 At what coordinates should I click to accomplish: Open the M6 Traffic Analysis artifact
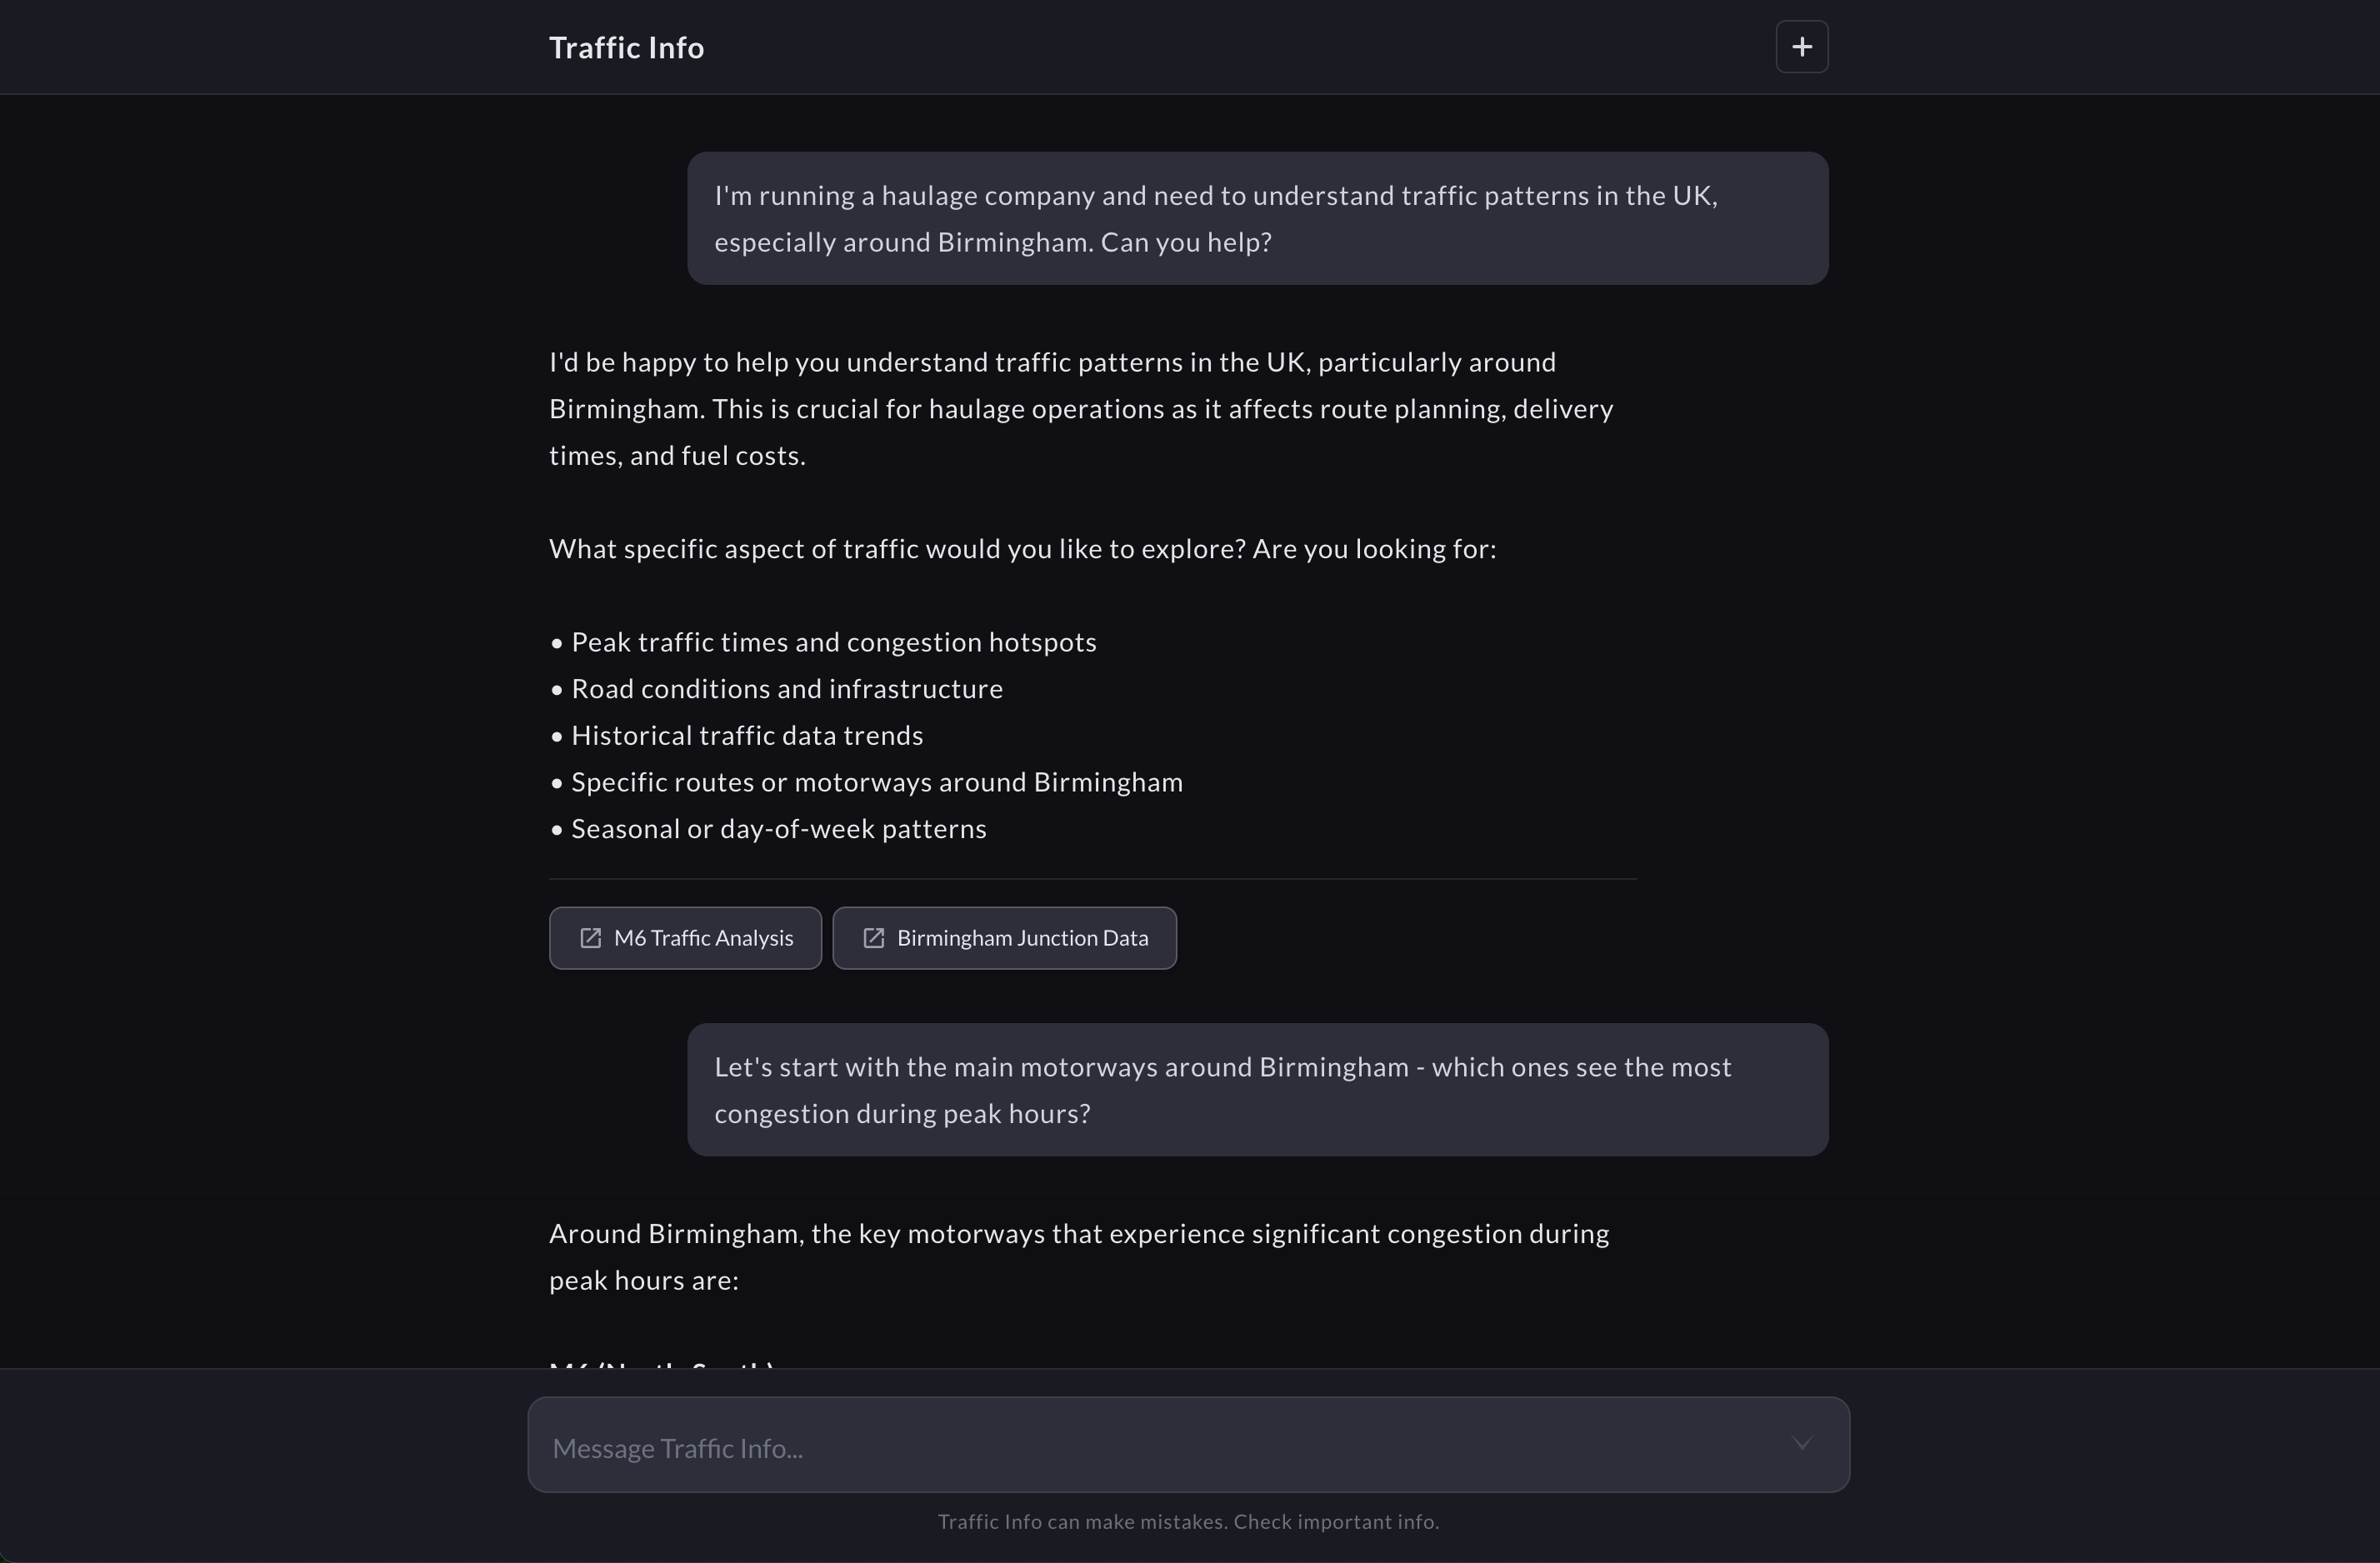pos(685,938)
